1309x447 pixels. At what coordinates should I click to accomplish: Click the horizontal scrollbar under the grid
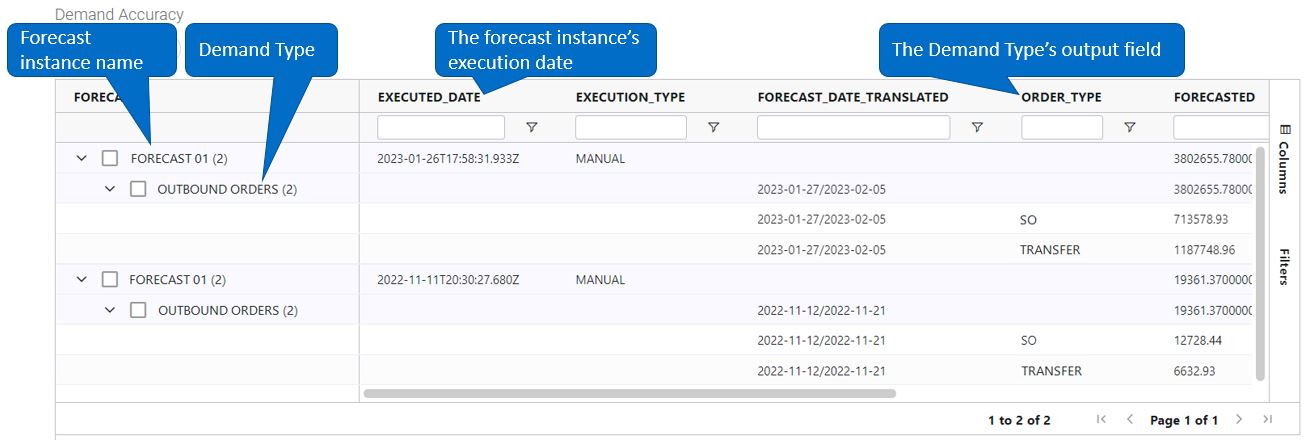tap(630, 393)
